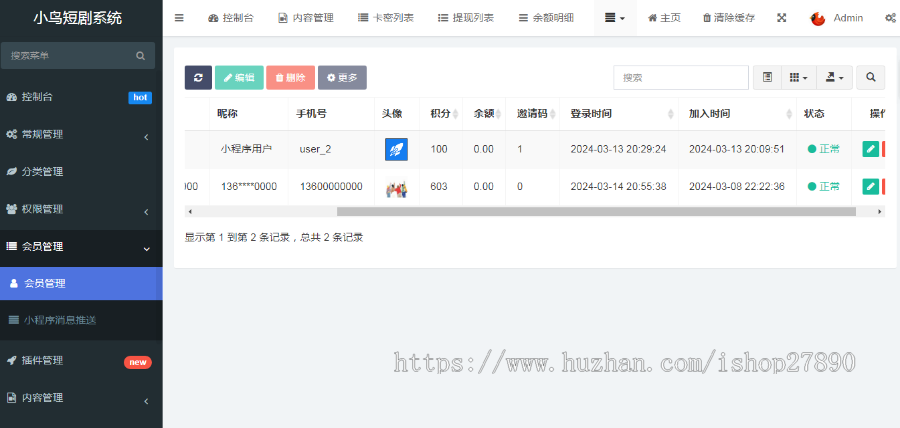Click the scrollbar right arrow

pyautogui.click(x=880, y=211)
